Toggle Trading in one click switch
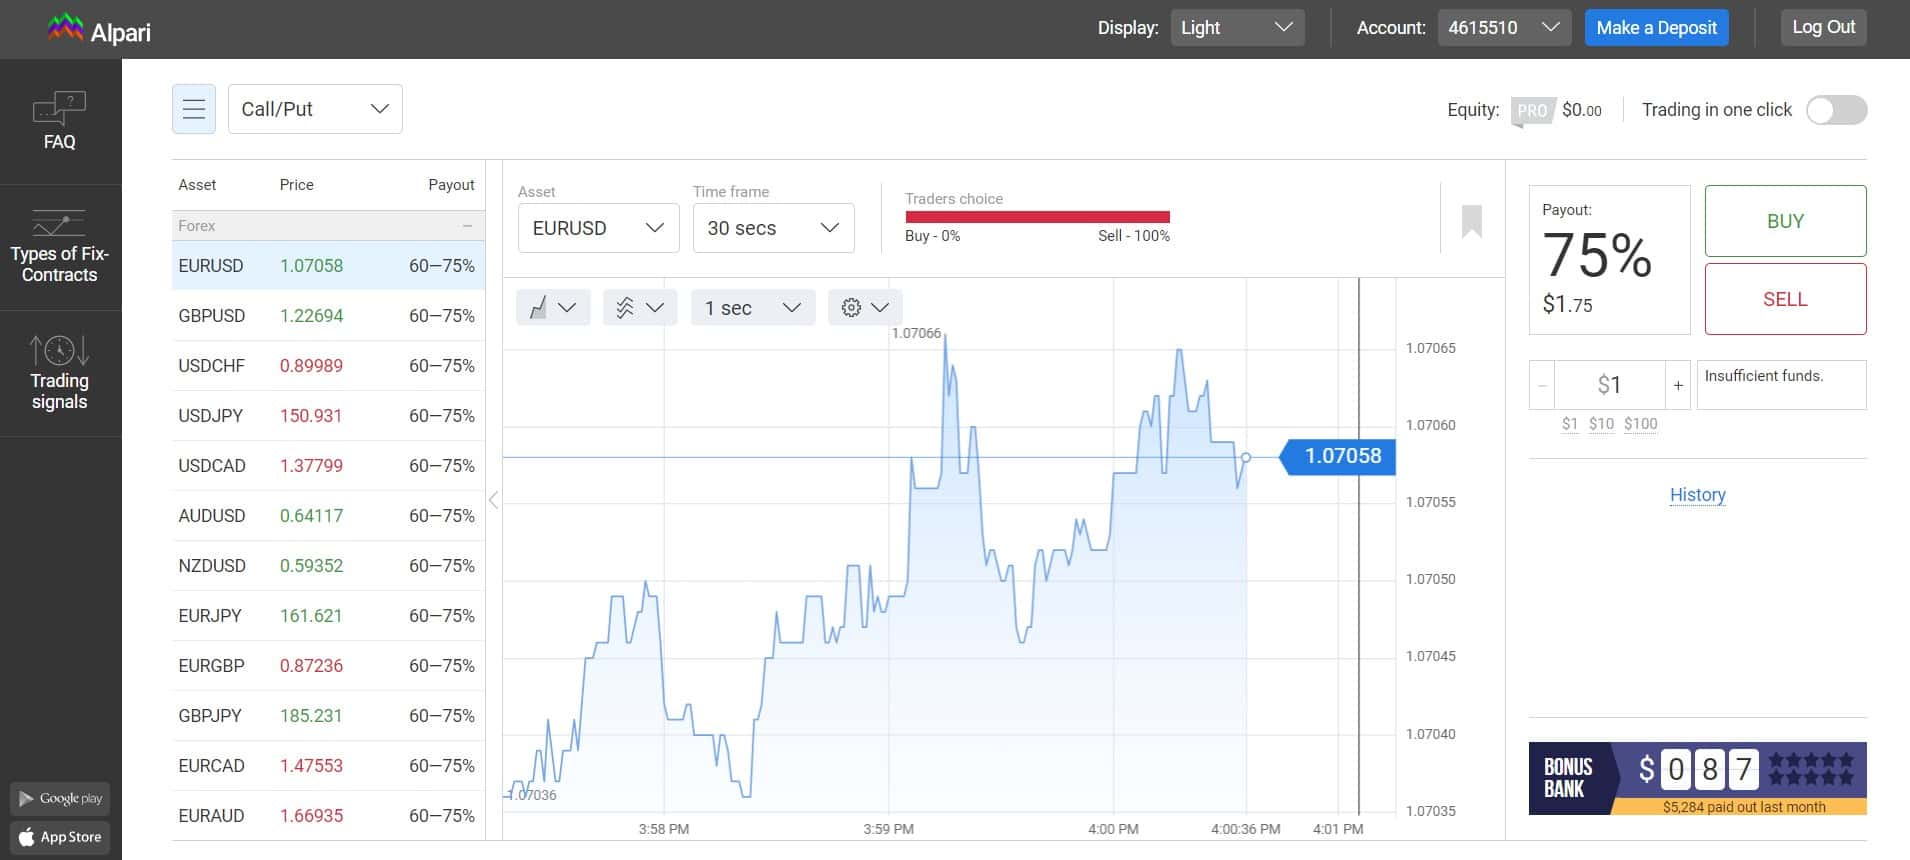The width and height of the screenshot is (1910, 860). tap(1836, 110)
